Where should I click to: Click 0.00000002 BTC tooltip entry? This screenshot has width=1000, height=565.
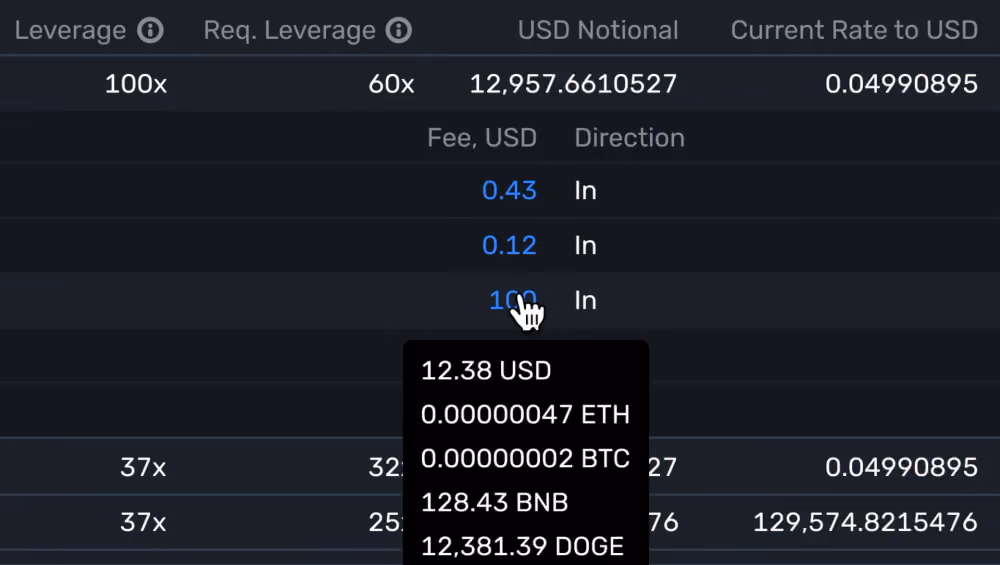[x=526, y=459]
